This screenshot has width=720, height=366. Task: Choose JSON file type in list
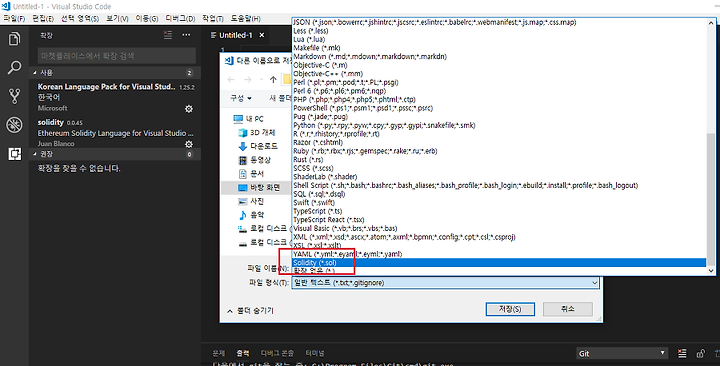[499, 22]
